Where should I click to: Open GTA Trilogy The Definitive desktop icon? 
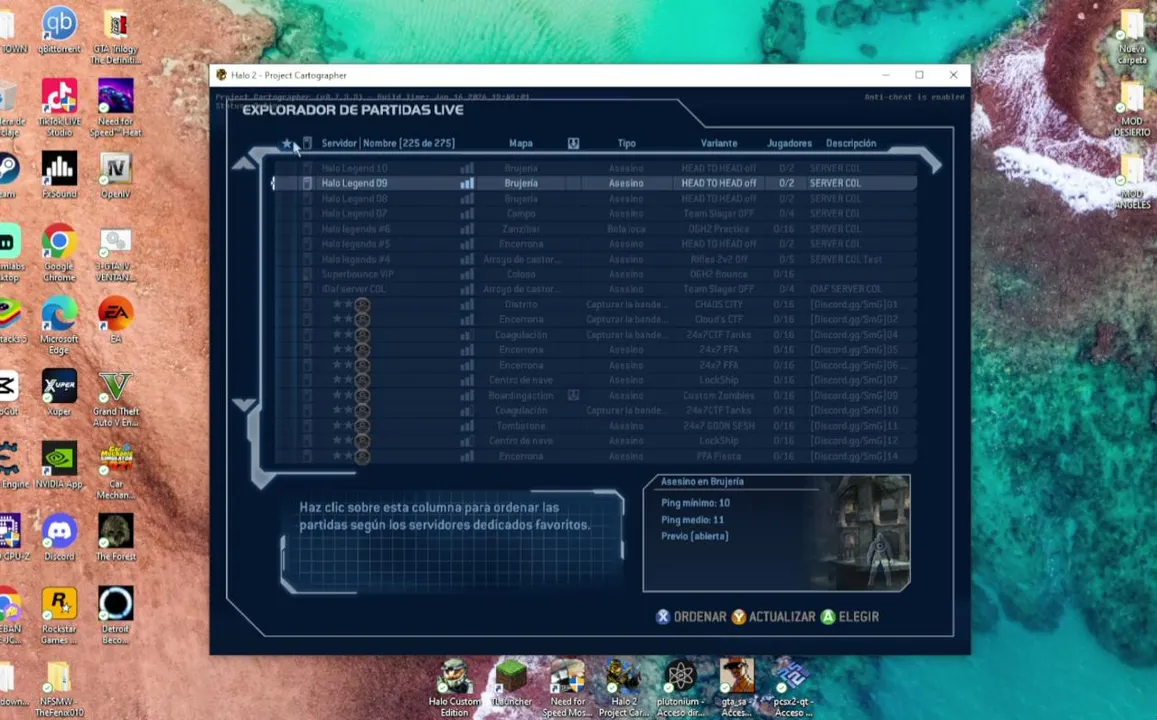click(116, 35)
